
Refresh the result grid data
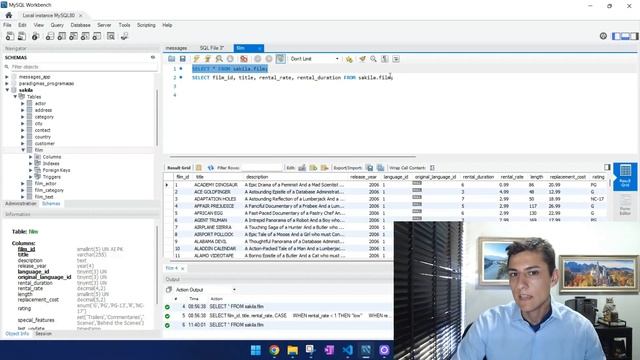pyautogui.click(x=211, y=168)
